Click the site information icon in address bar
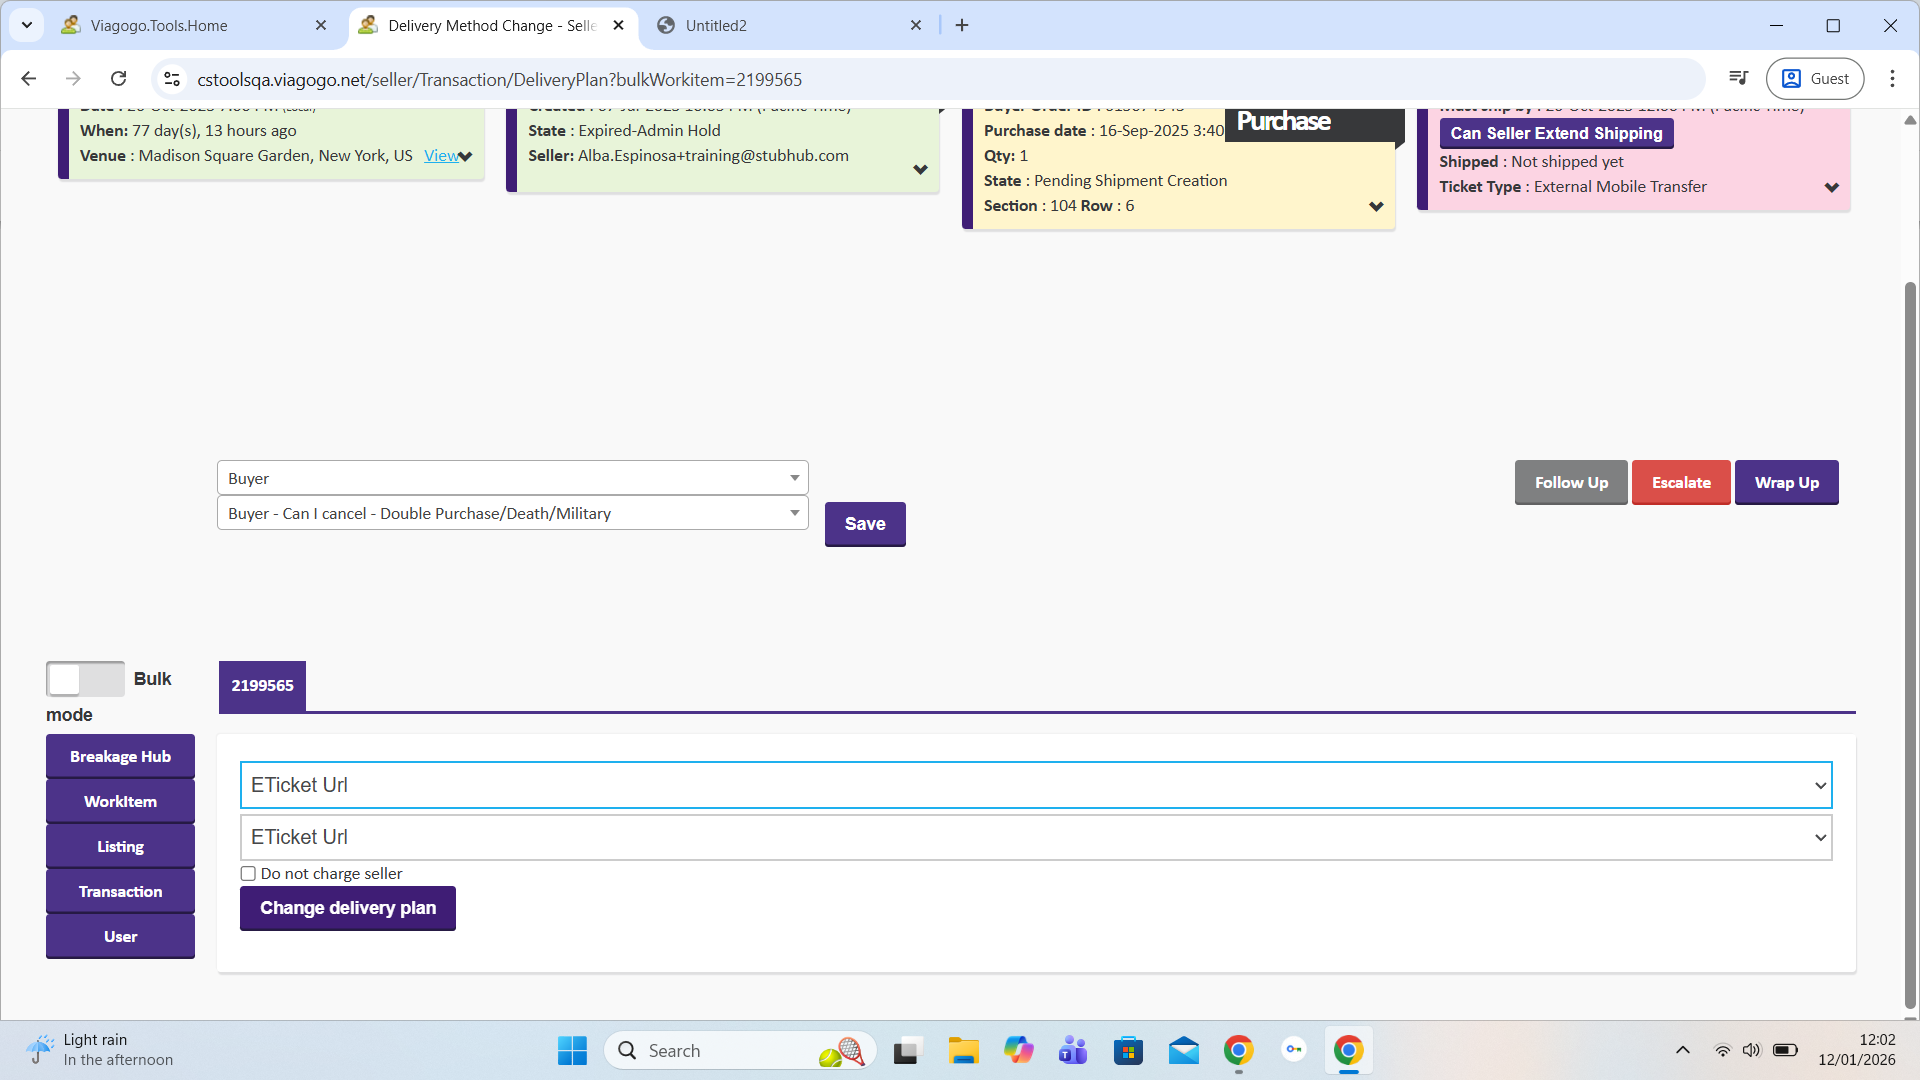Viewport: 1920px width, 1080px height. click(172, 79)
